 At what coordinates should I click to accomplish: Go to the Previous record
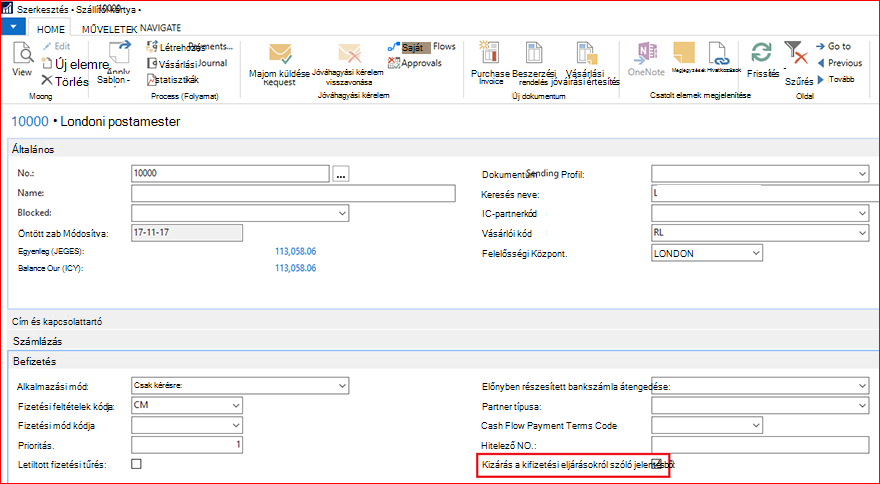click(839, 63)
